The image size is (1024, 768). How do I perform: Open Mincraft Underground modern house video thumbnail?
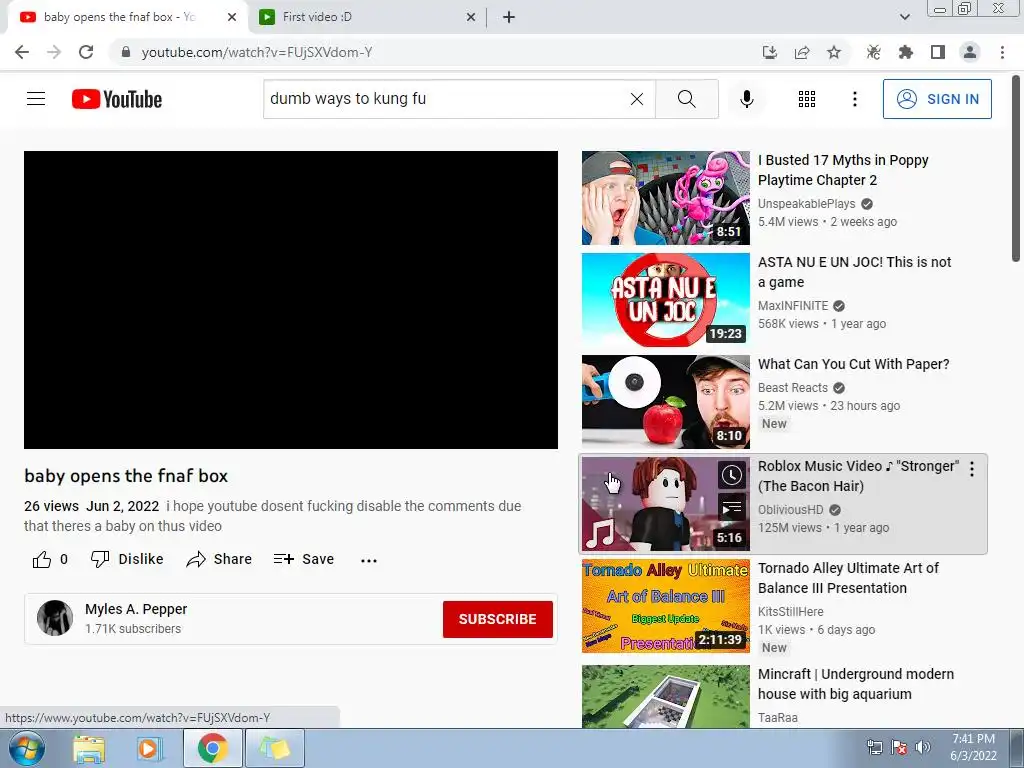[x=665, y=696]
